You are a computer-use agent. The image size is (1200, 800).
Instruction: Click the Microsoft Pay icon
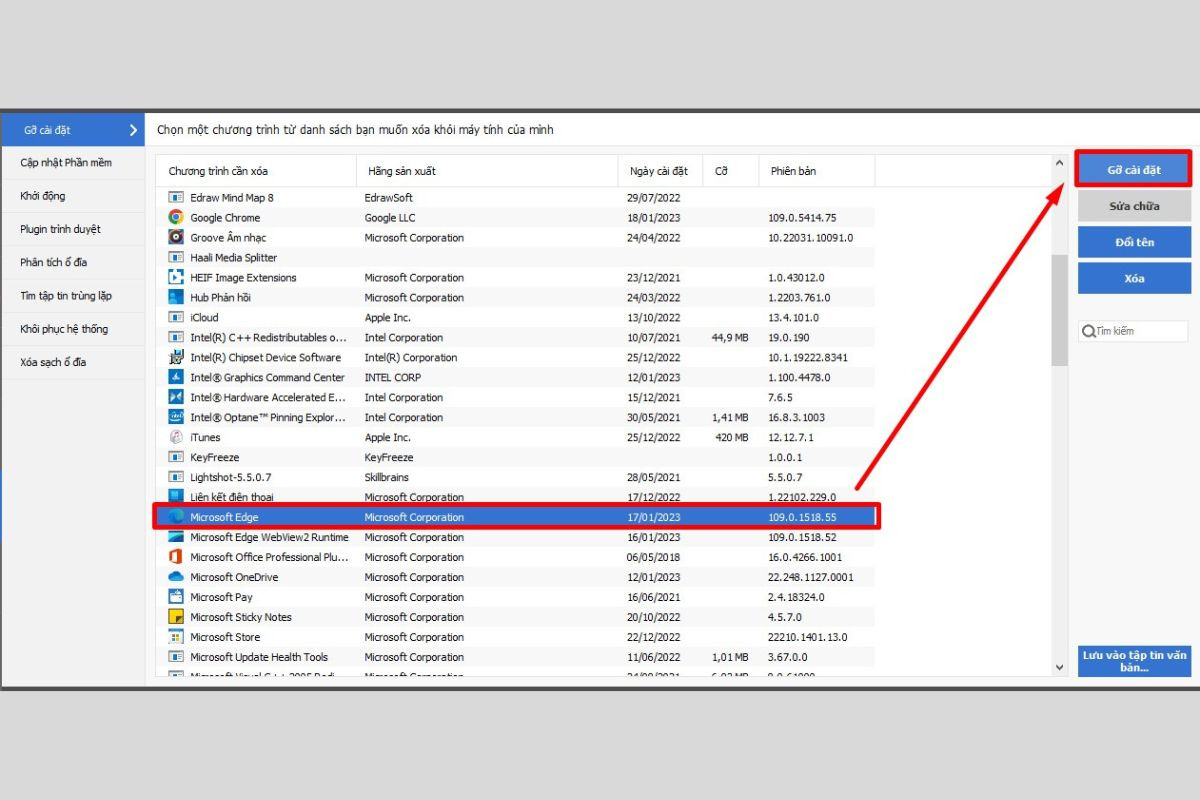(x=176, y=597)
